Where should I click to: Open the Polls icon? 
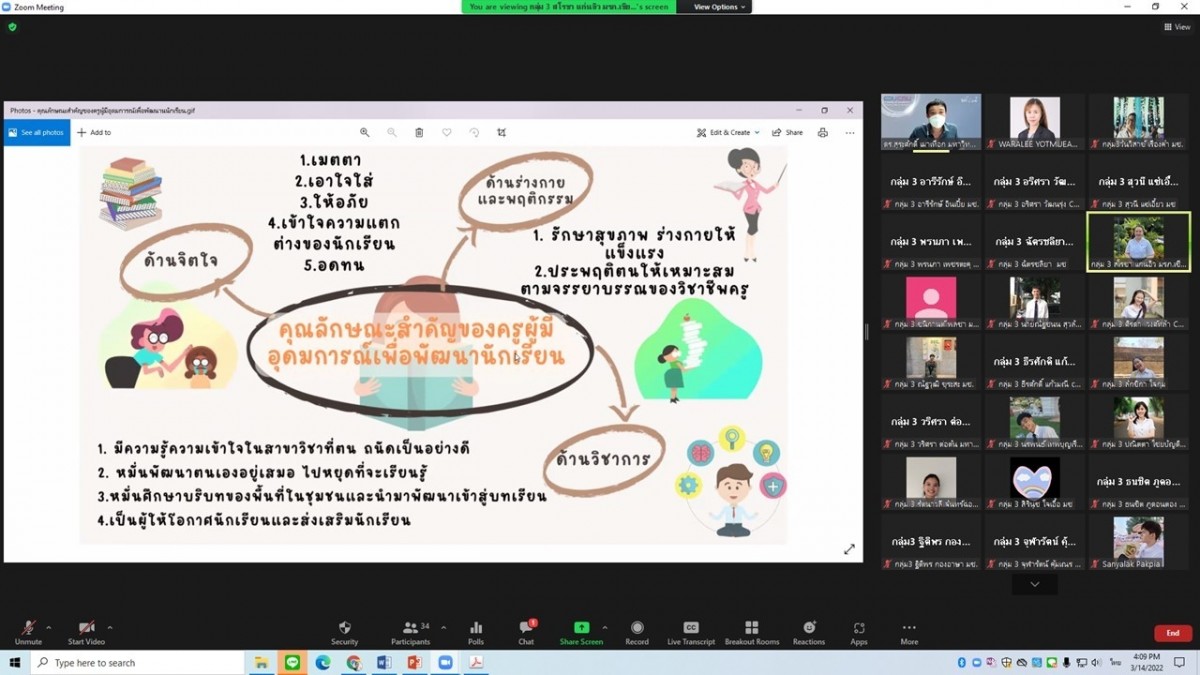(x=476, y=631)
